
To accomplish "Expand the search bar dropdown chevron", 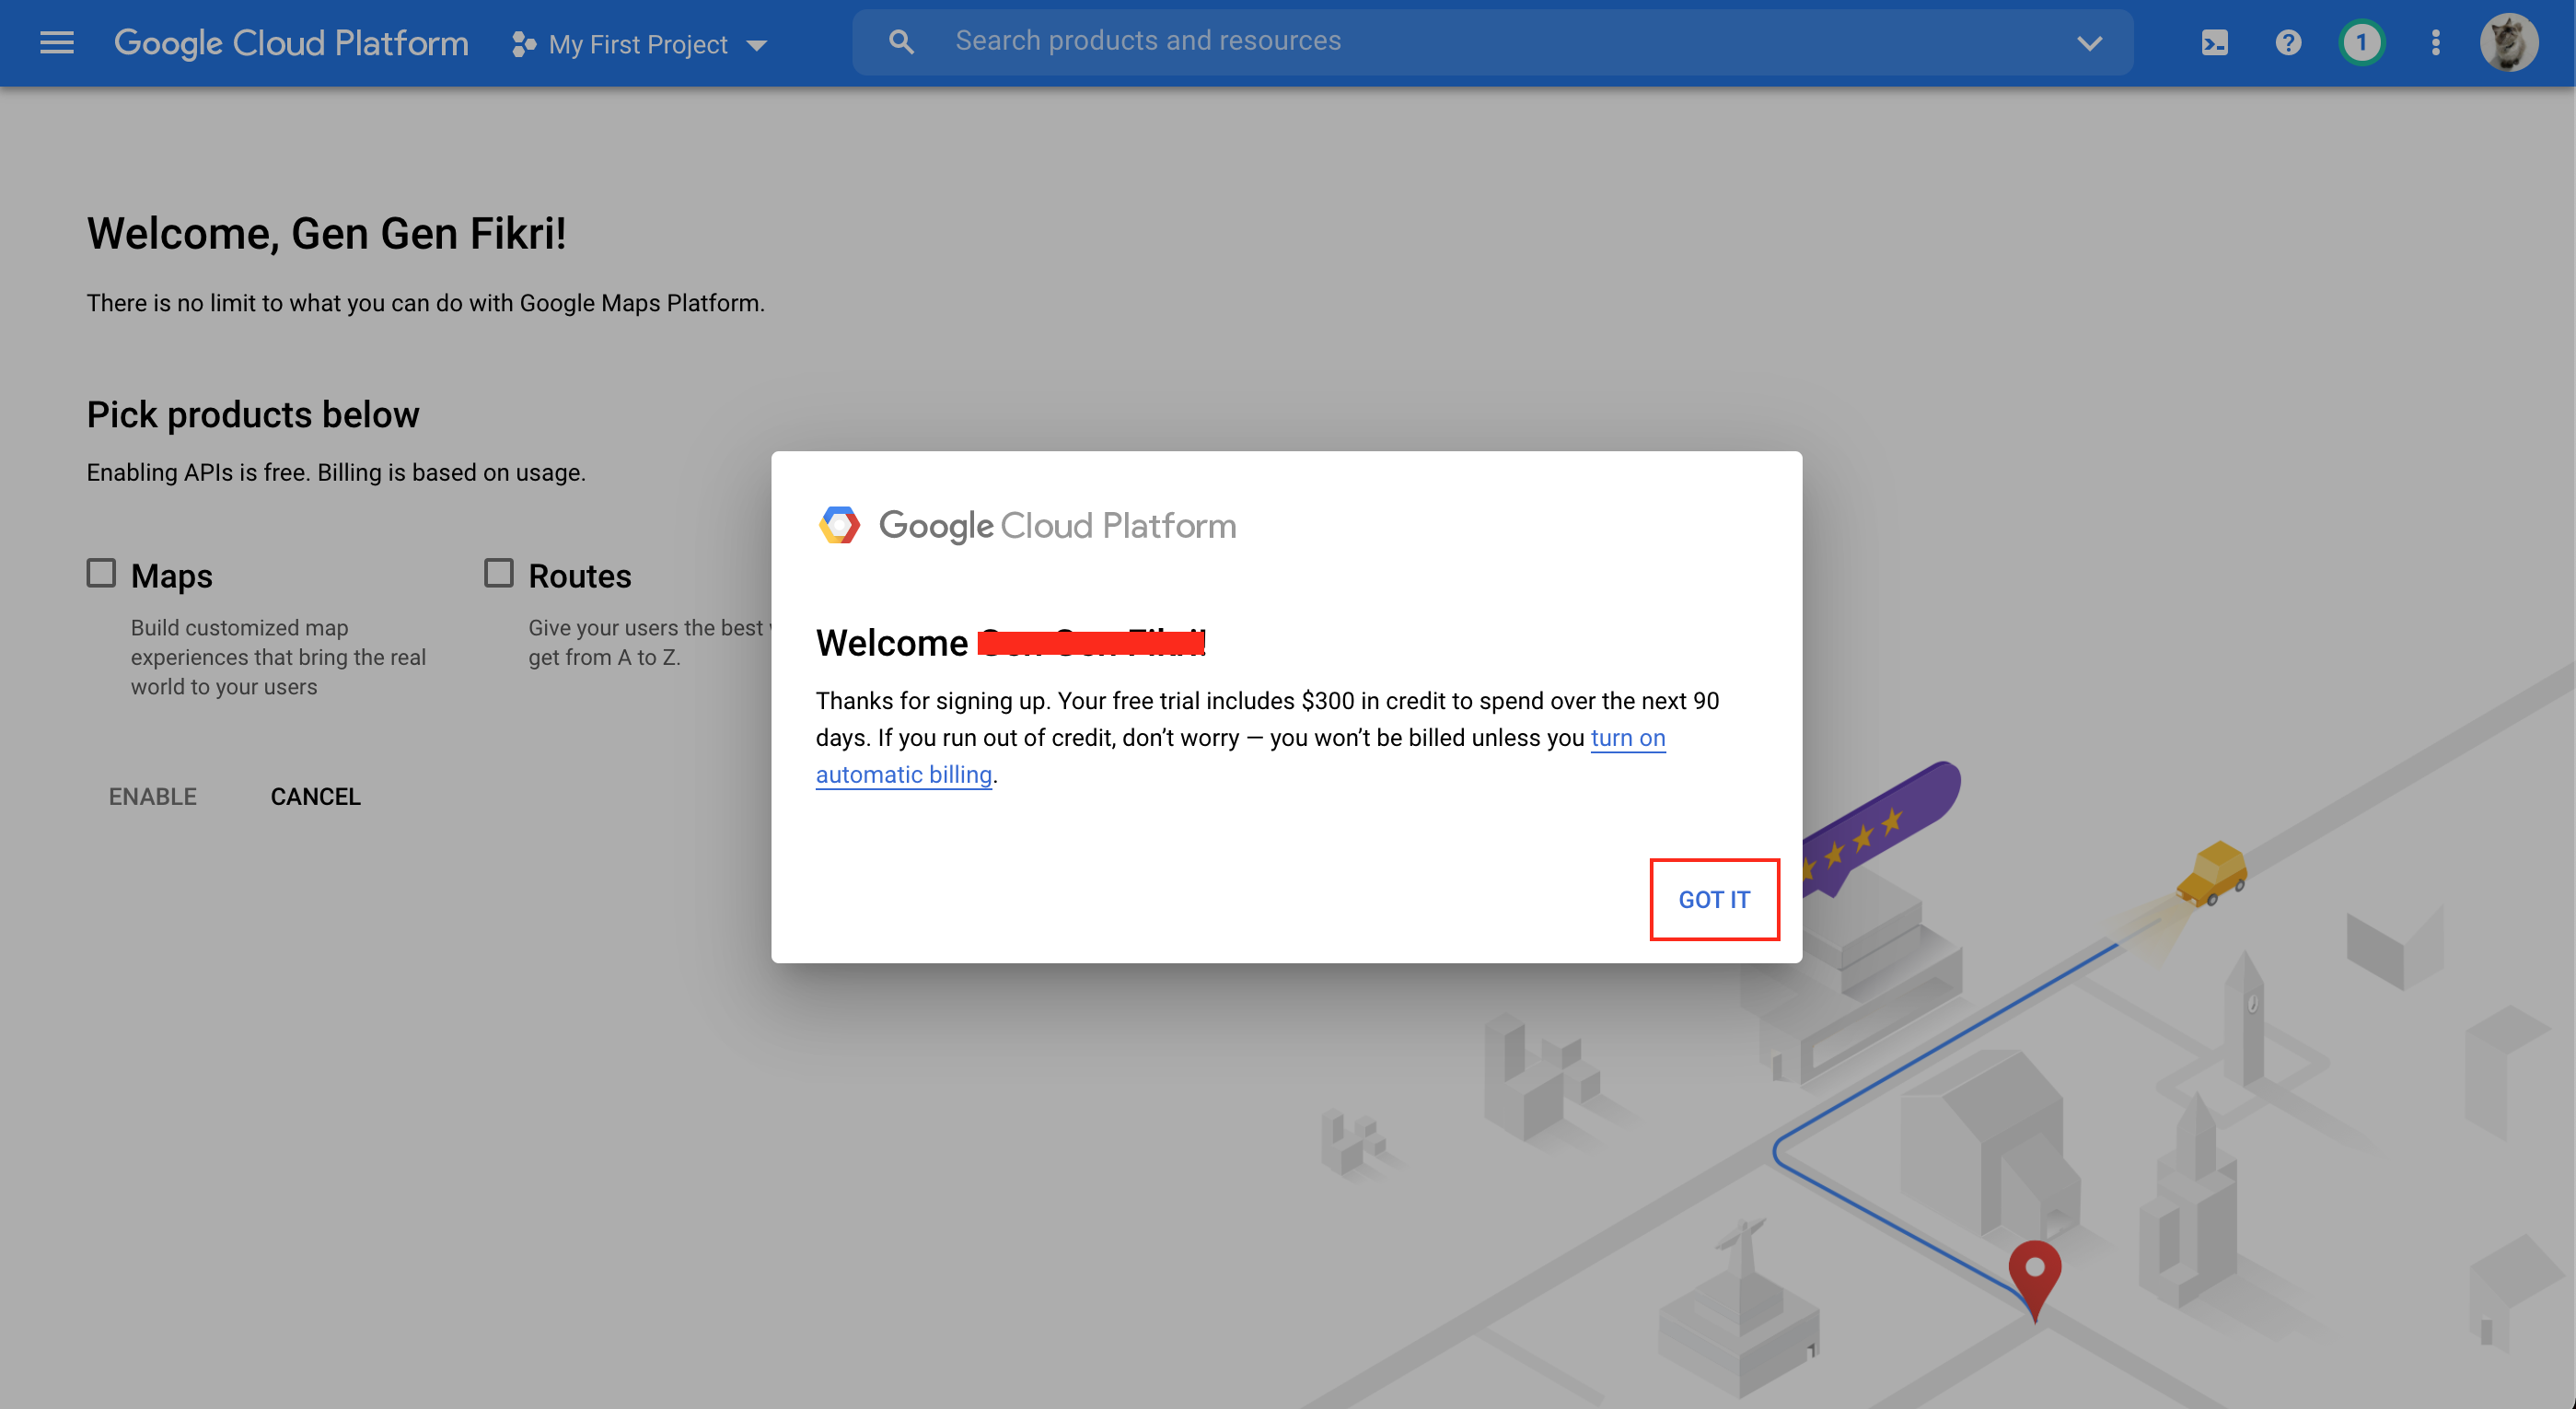I will tap(2090, 43).
